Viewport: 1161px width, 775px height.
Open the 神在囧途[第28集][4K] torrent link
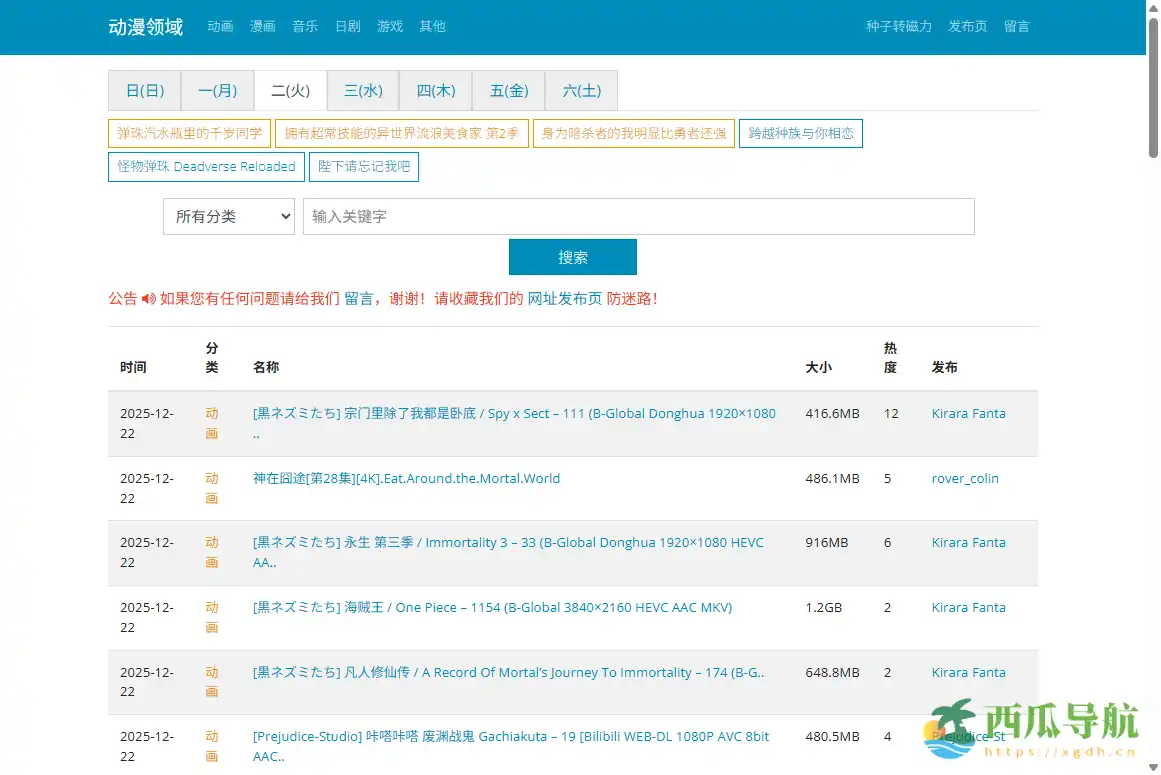coord(409,478)
